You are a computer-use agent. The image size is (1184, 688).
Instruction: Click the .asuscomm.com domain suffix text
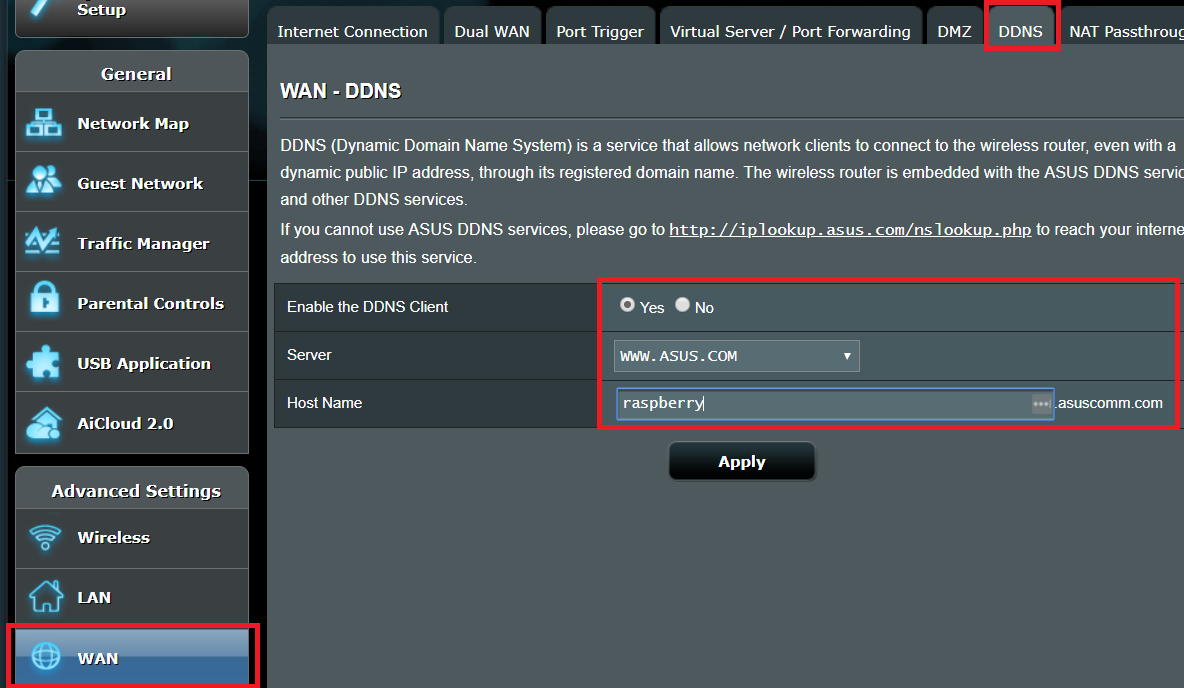1109,403
